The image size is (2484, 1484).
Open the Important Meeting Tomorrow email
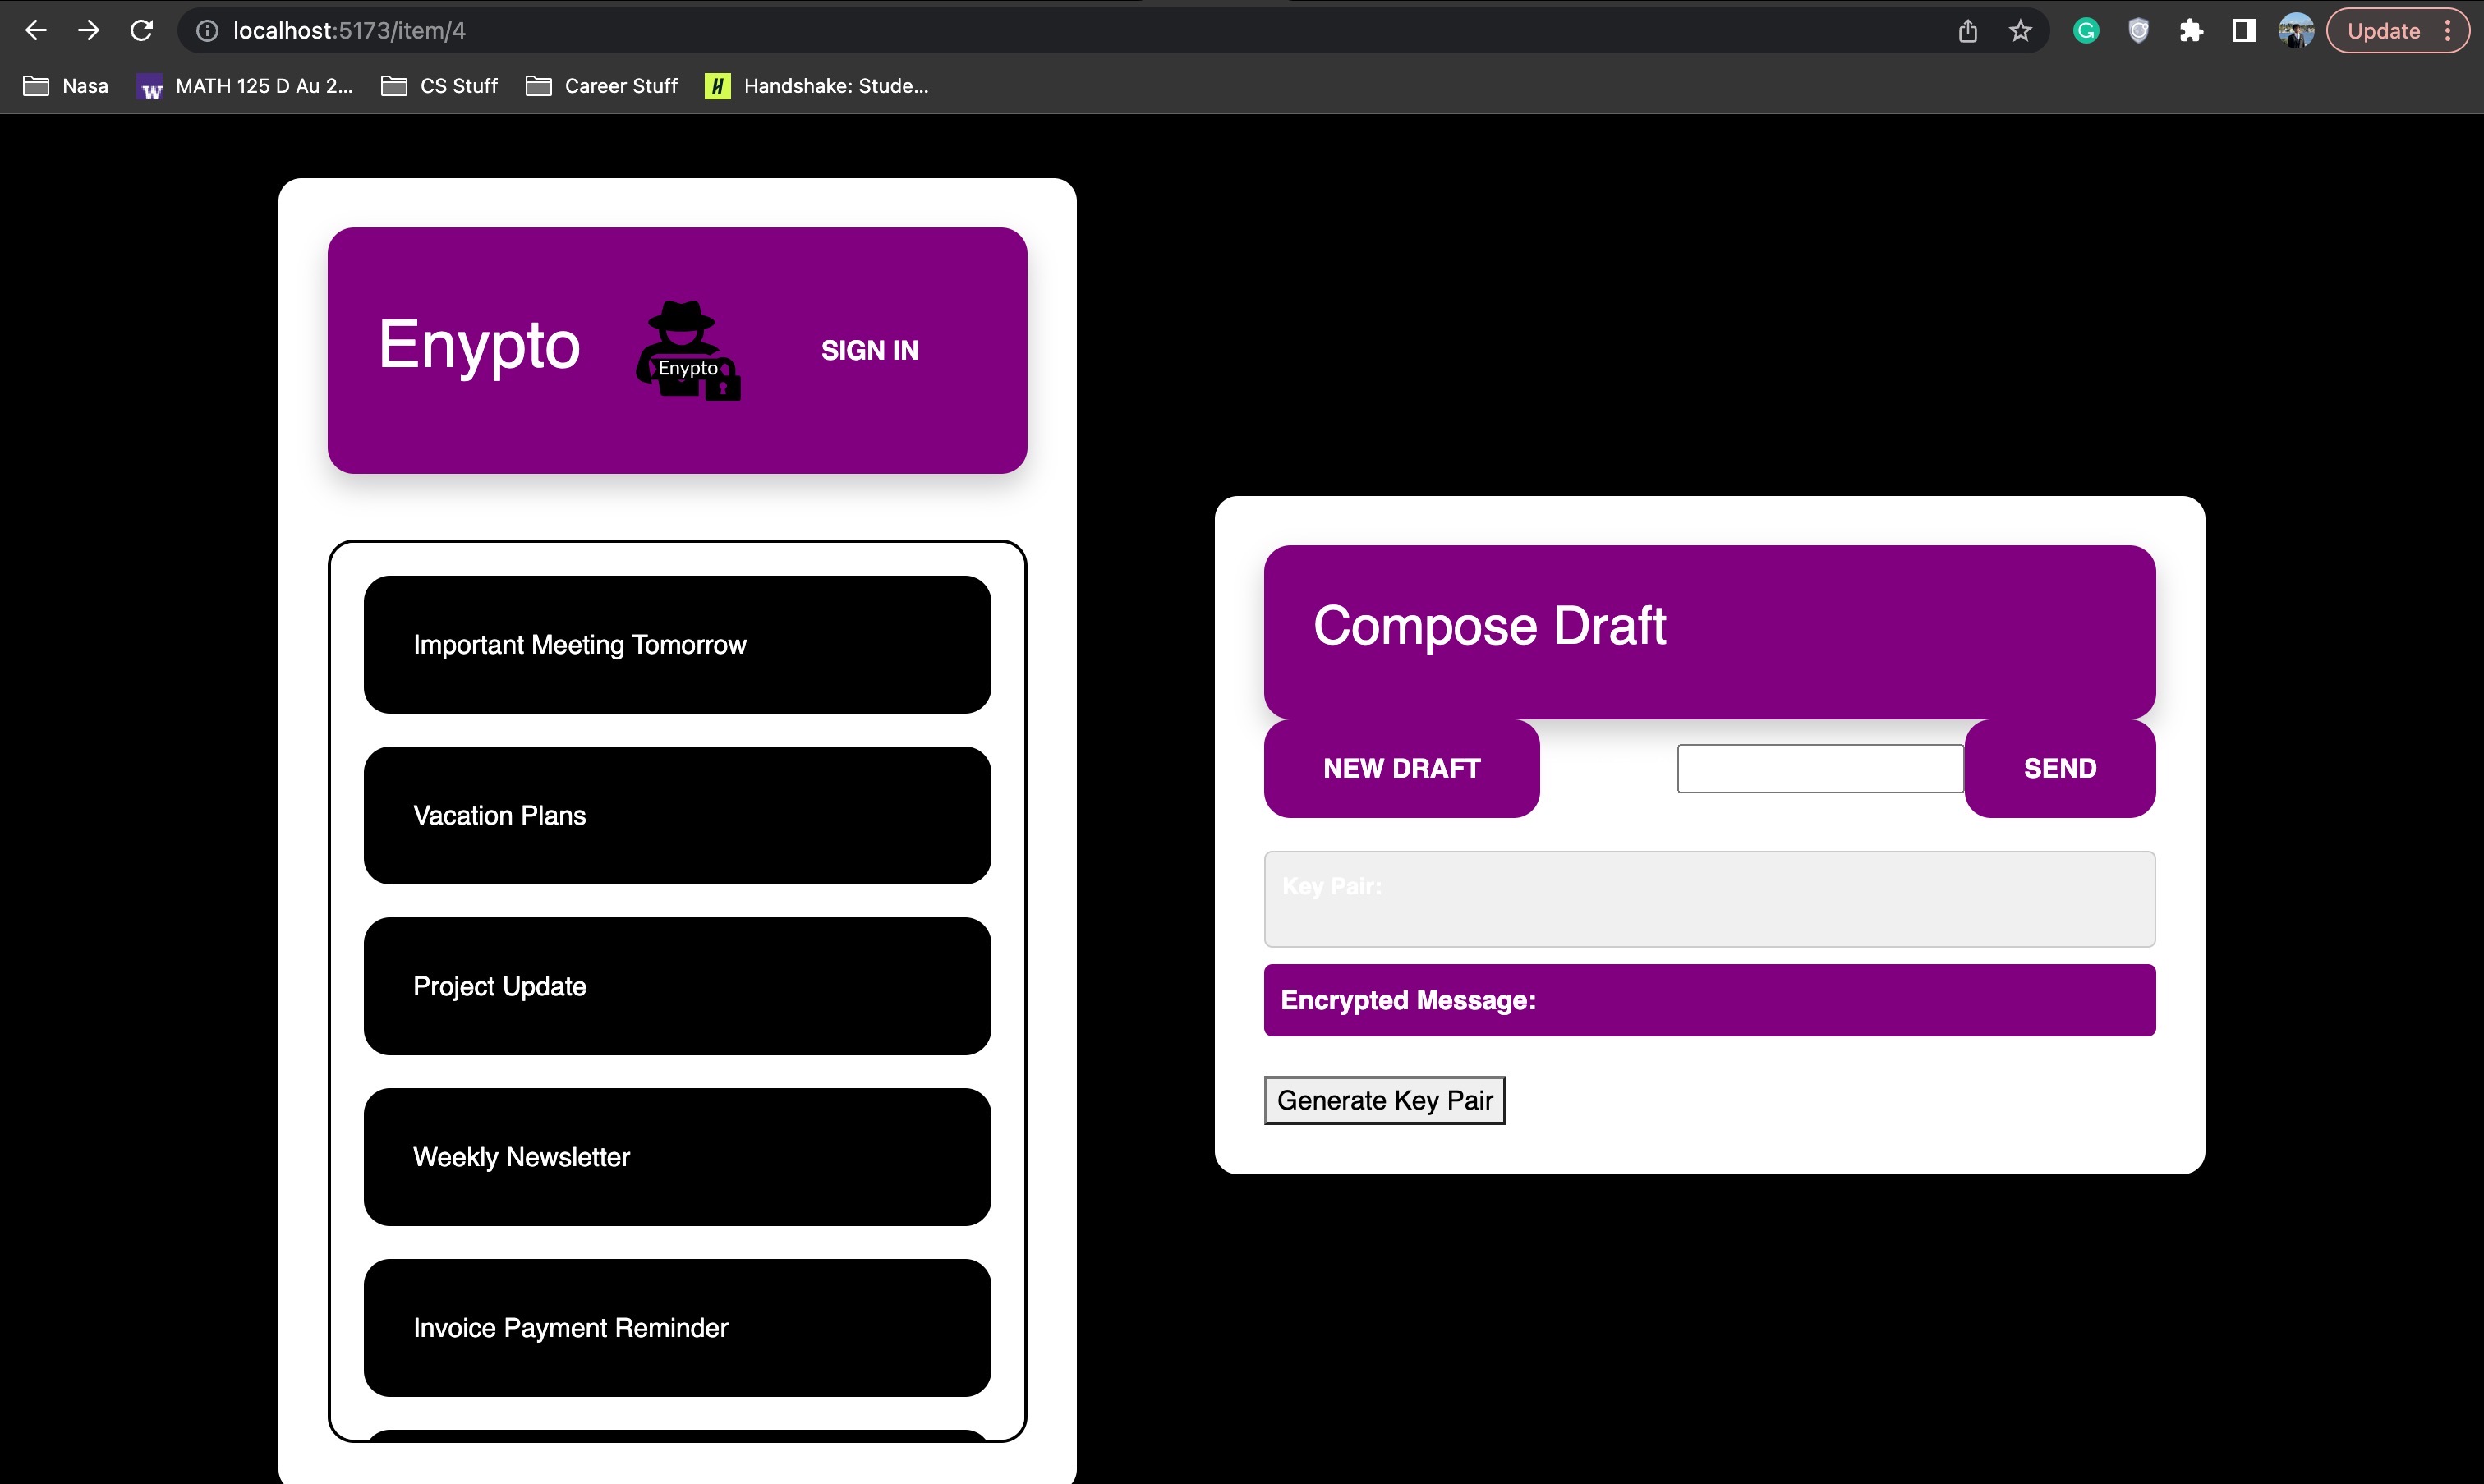click(677, 644)
